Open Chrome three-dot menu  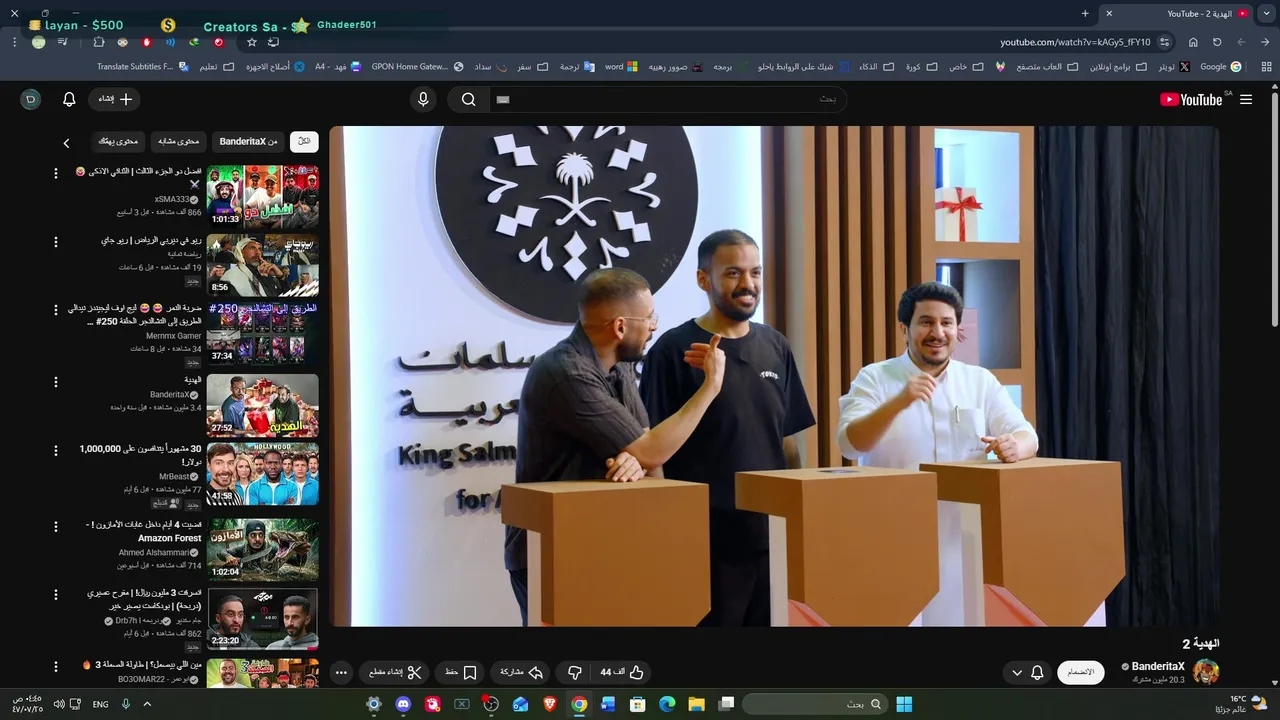(14, 42)
